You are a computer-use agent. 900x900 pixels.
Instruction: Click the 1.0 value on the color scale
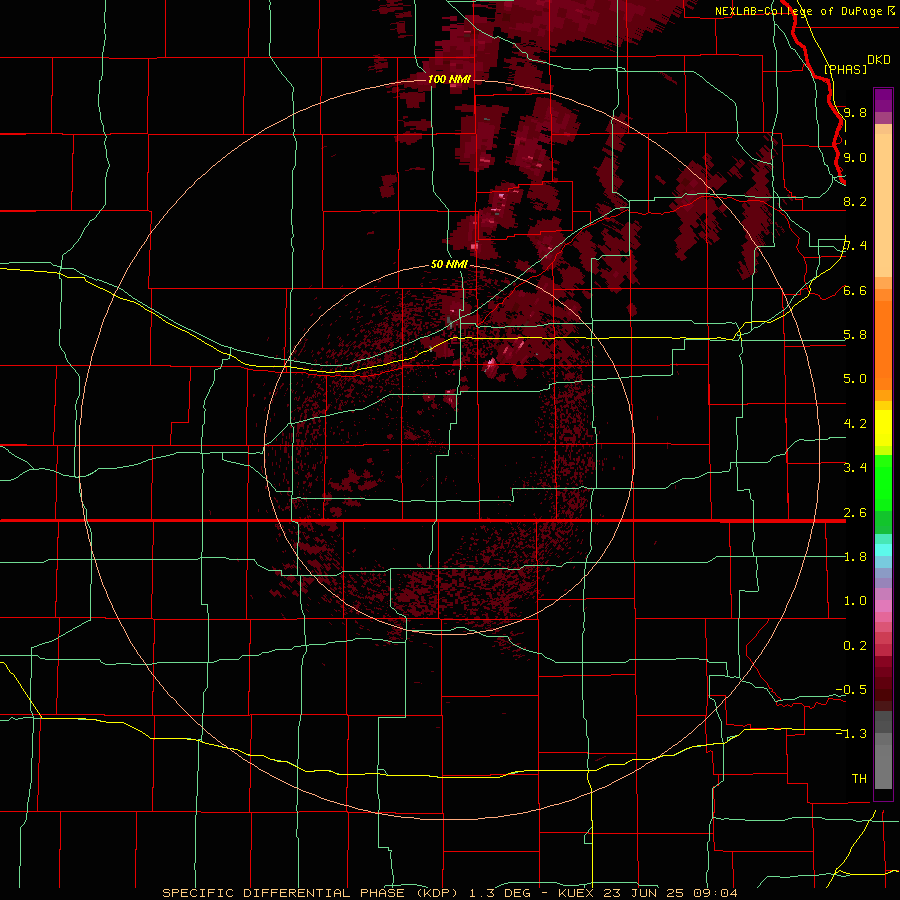[855, 601]
